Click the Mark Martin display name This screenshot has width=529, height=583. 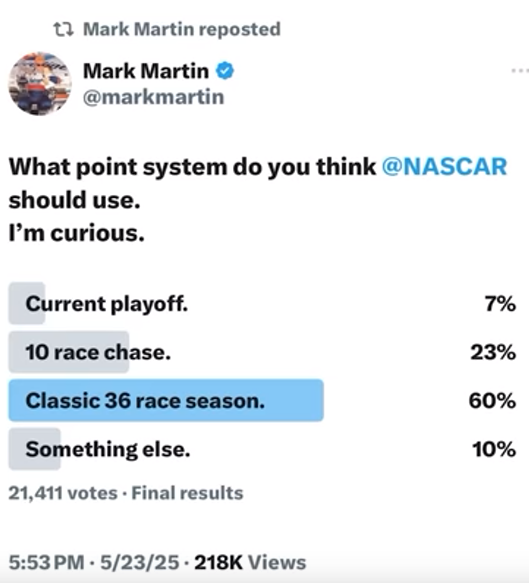pos(146,71)
